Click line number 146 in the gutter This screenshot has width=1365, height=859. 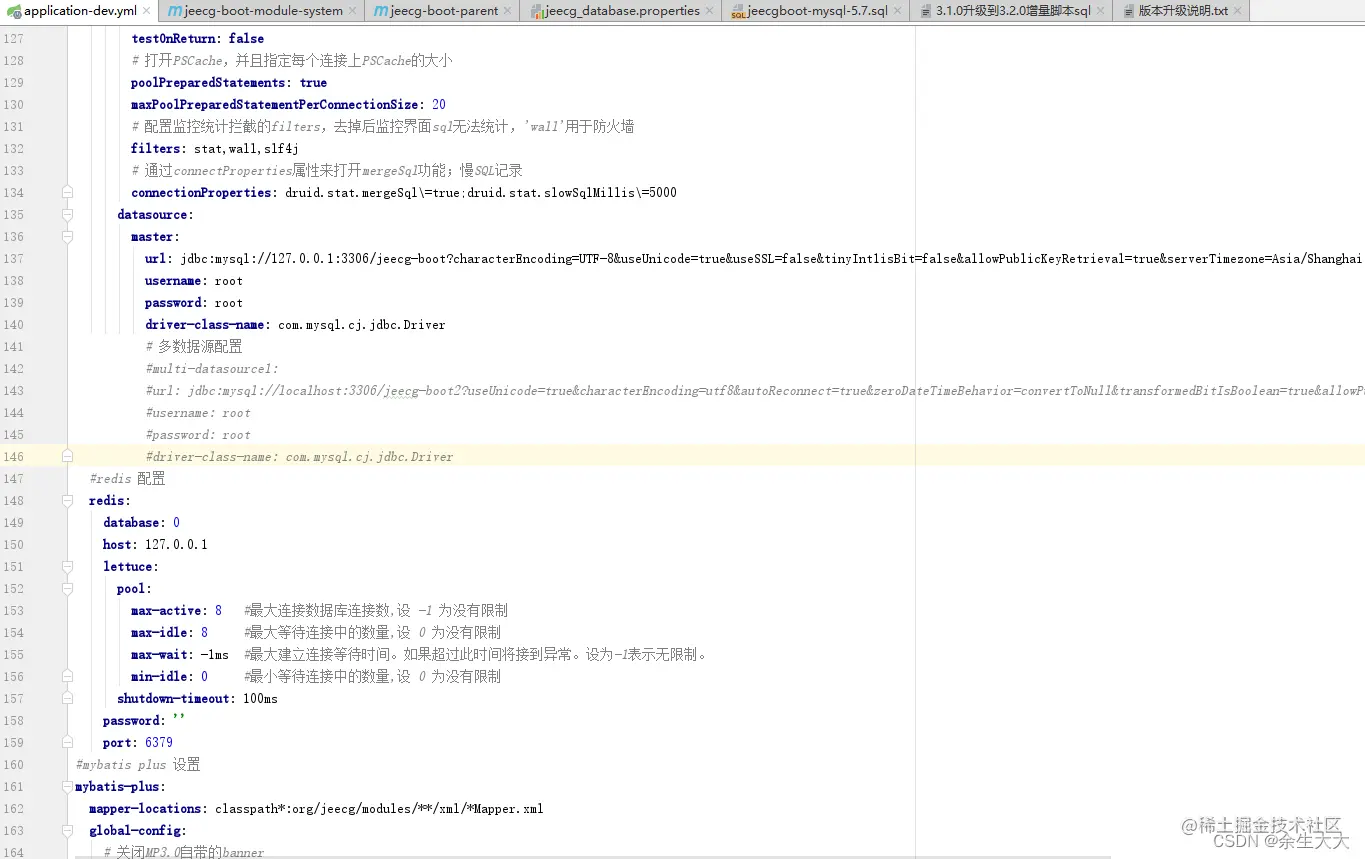click(x=13, y=456)
